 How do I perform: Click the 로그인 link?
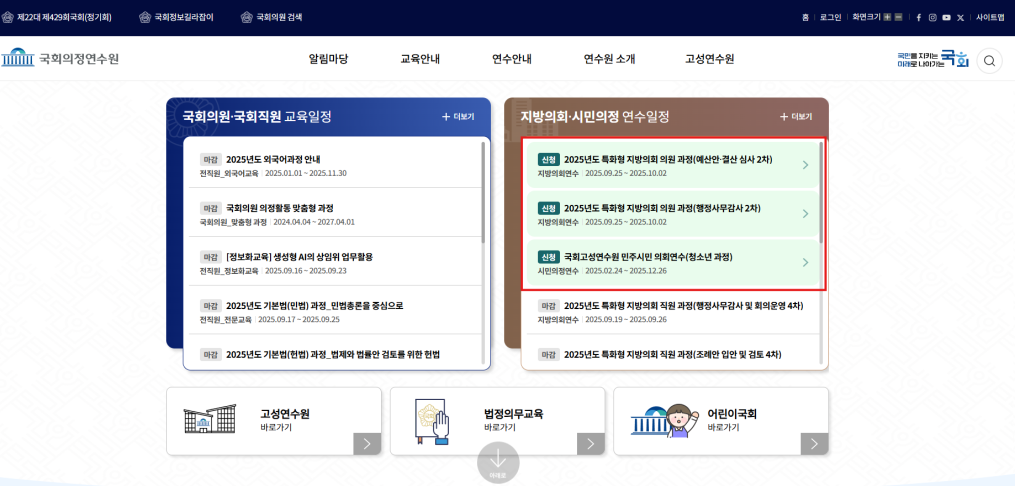(830, 17)
